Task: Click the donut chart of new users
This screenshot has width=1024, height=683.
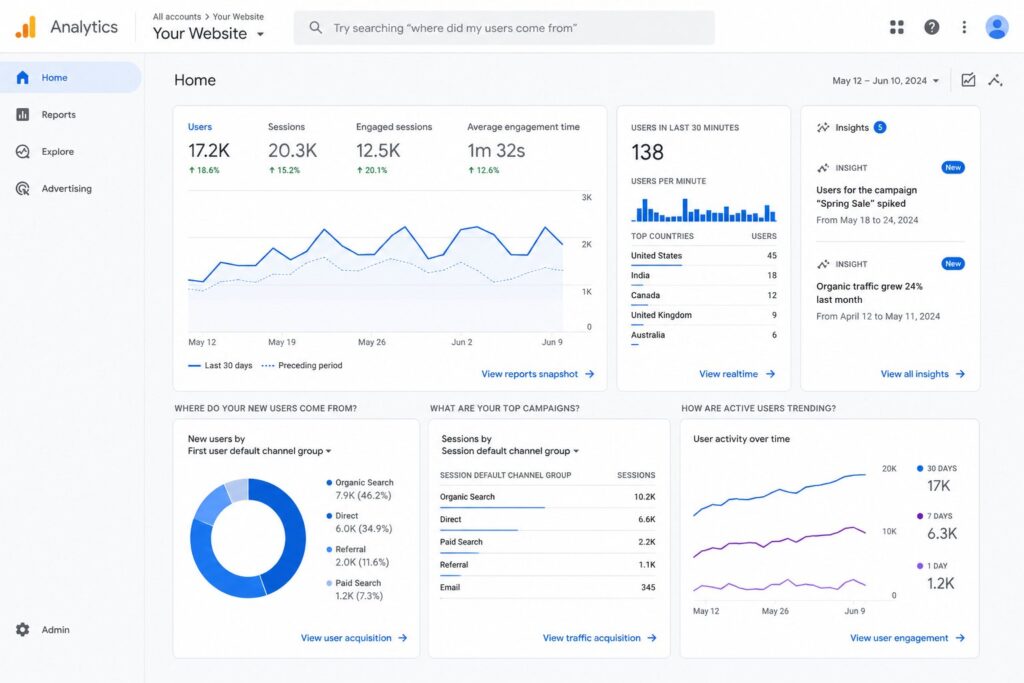Action: 248,537
